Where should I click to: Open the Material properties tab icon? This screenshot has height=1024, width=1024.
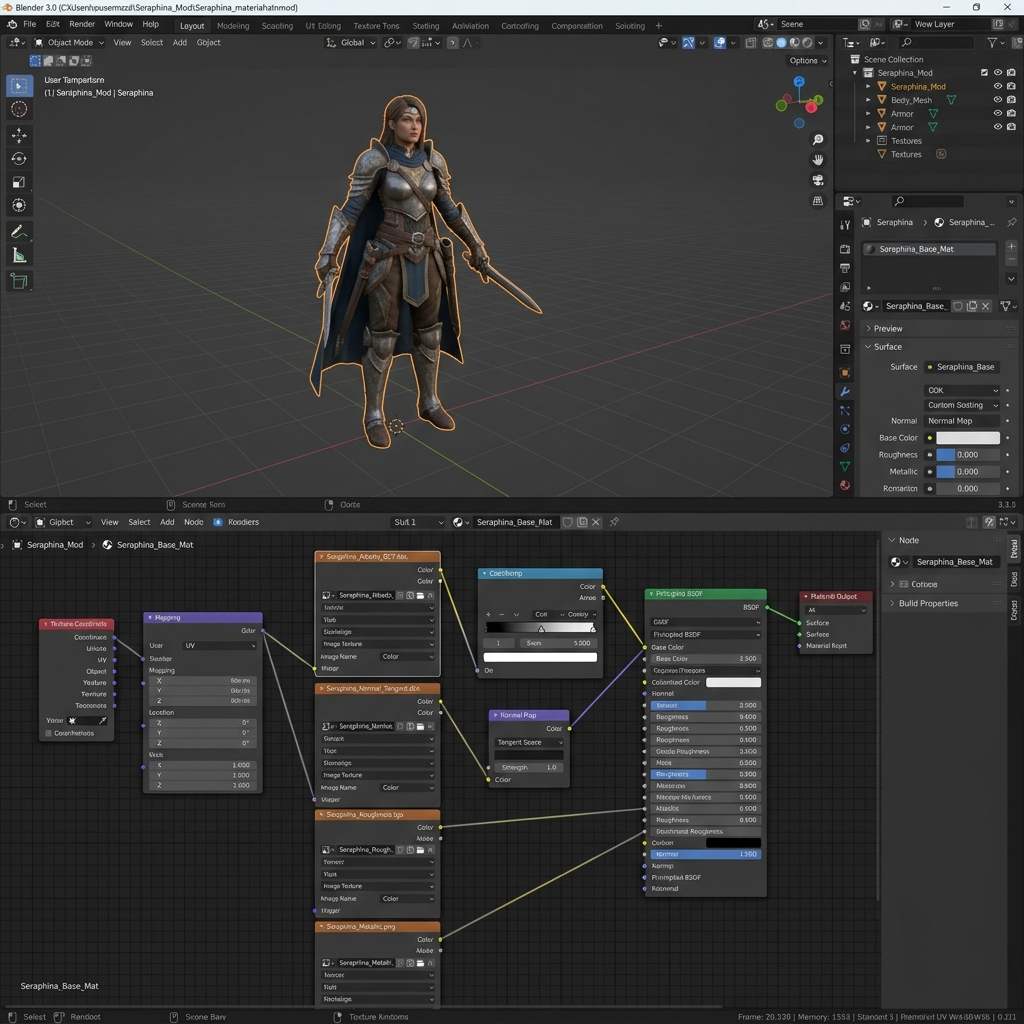pyautogui.click(x=845, y=485)
